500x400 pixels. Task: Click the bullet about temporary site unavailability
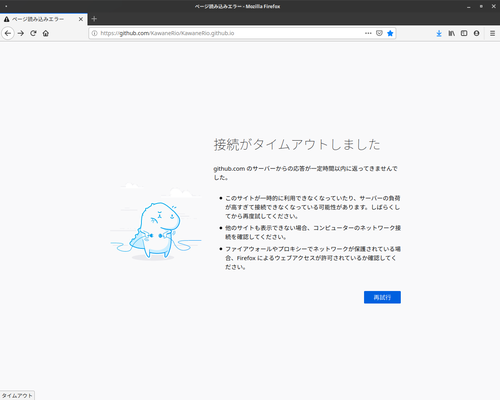(x=313, y=207)
